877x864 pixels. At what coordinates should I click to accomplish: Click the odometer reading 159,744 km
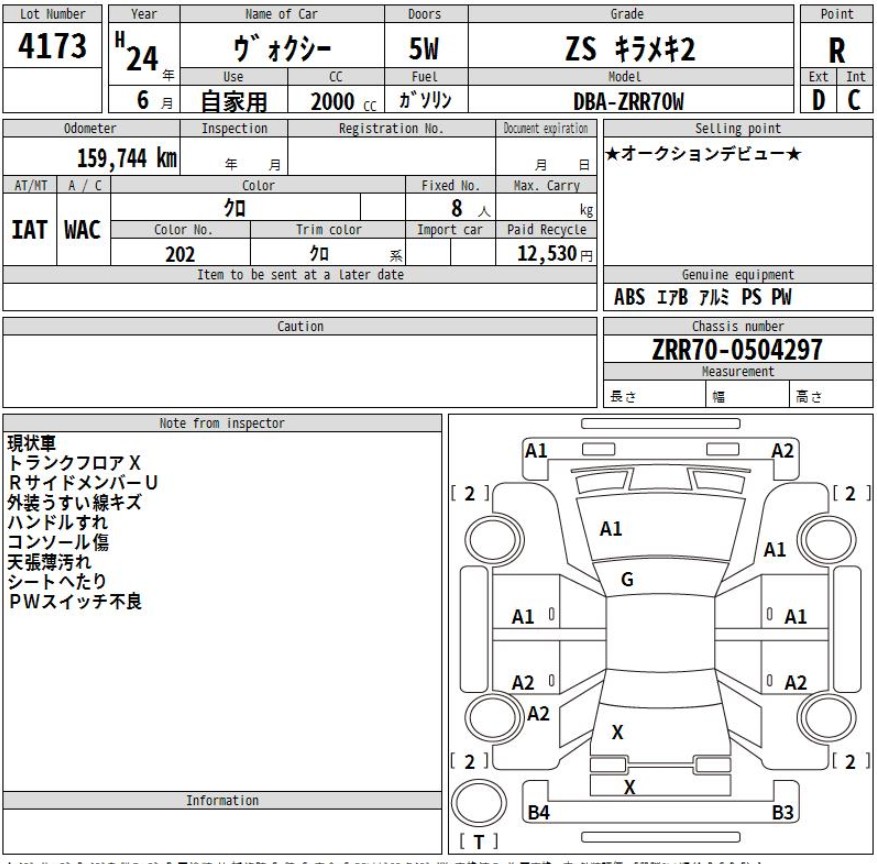127,159
